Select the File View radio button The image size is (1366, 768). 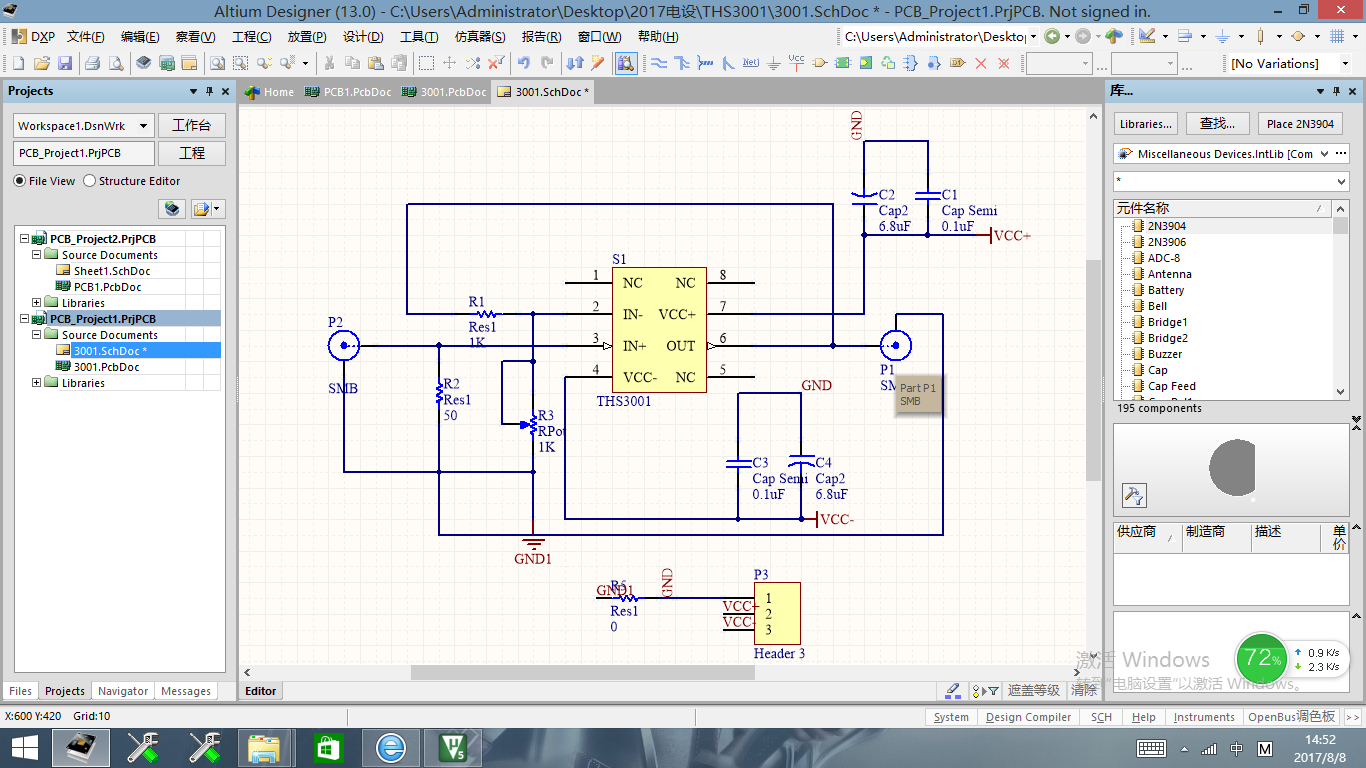[x=20, y=181]
